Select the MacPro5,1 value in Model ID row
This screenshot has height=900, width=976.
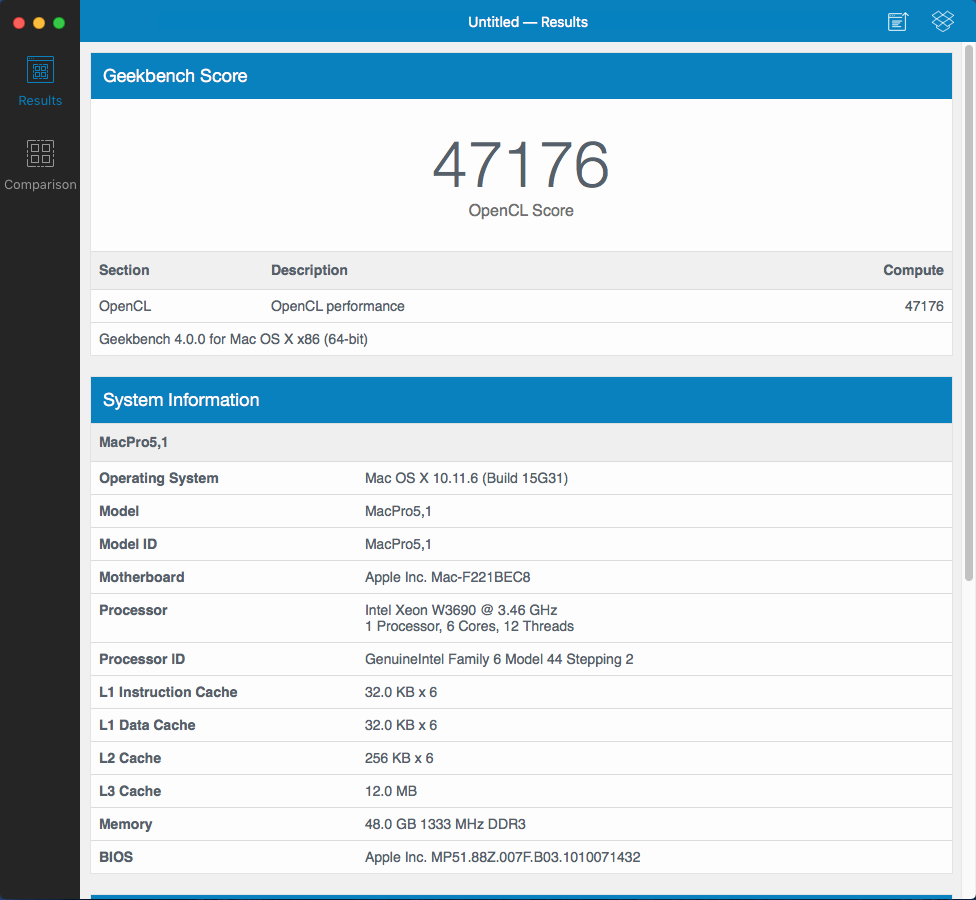[x=398, y=544]
